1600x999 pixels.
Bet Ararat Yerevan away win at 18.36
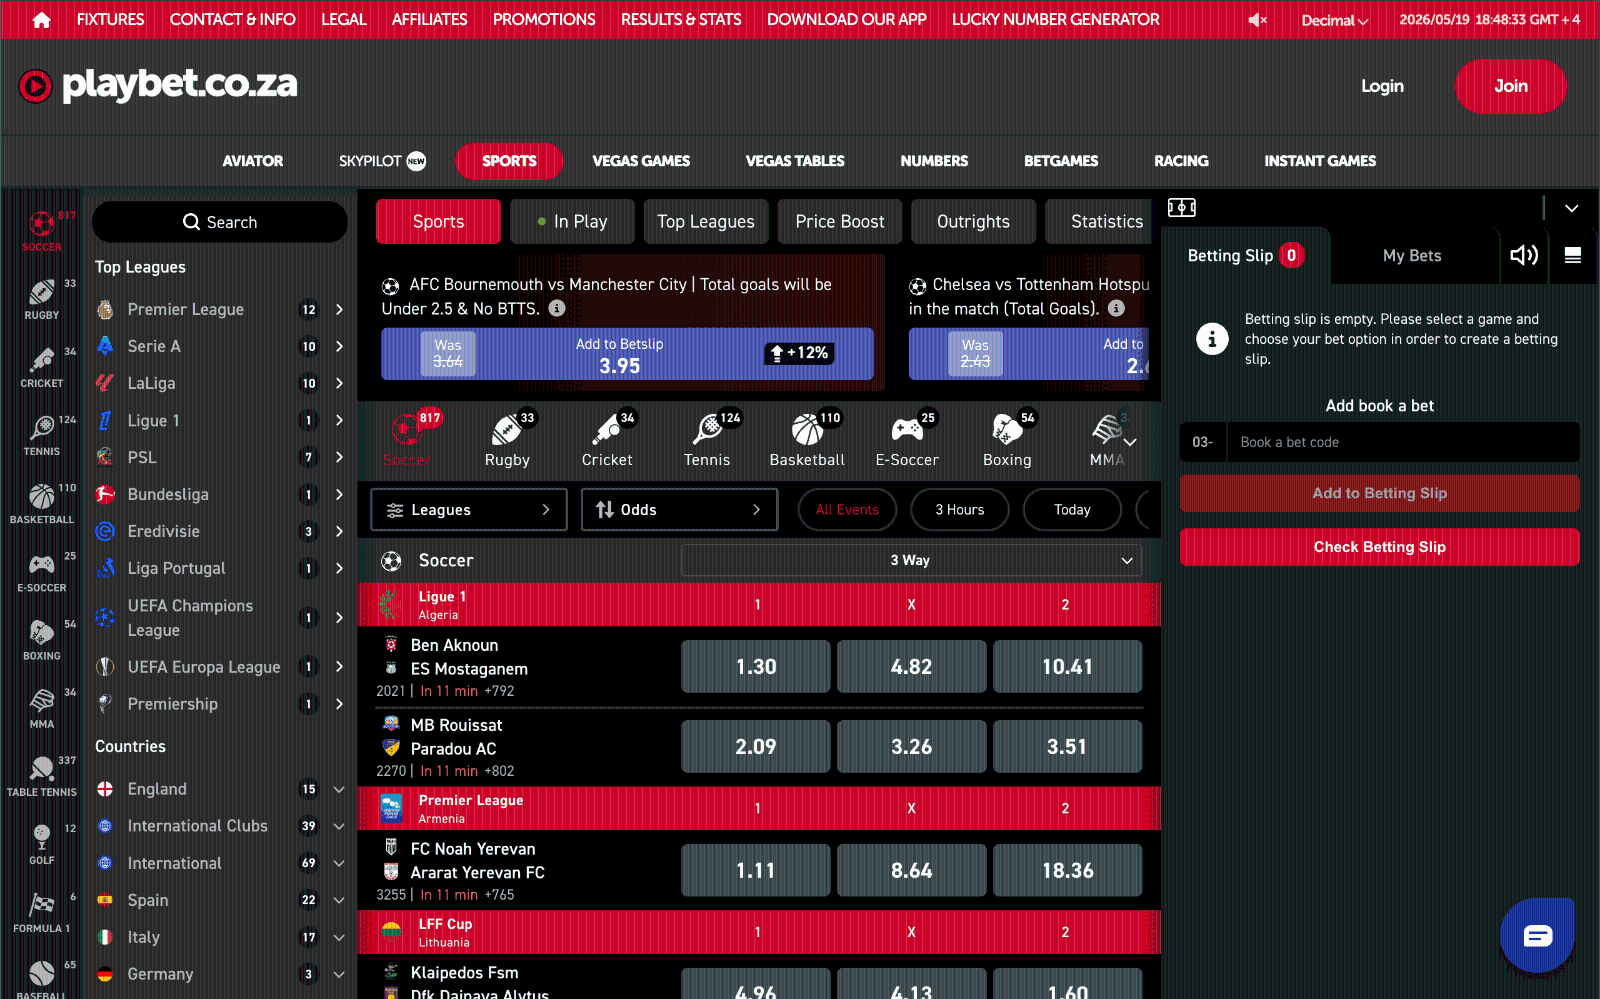point(1068,871)
